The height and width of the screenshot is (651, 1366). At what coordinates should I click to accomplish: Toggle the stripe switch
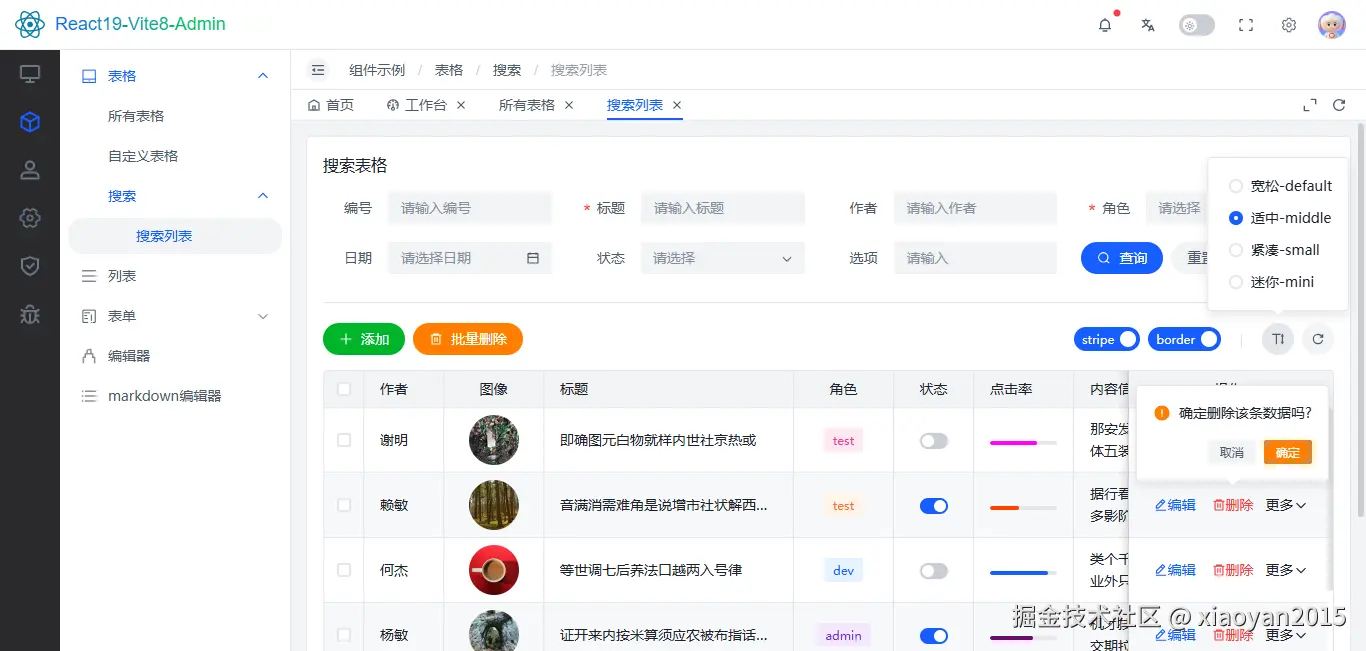click(x=1107, y=339)
